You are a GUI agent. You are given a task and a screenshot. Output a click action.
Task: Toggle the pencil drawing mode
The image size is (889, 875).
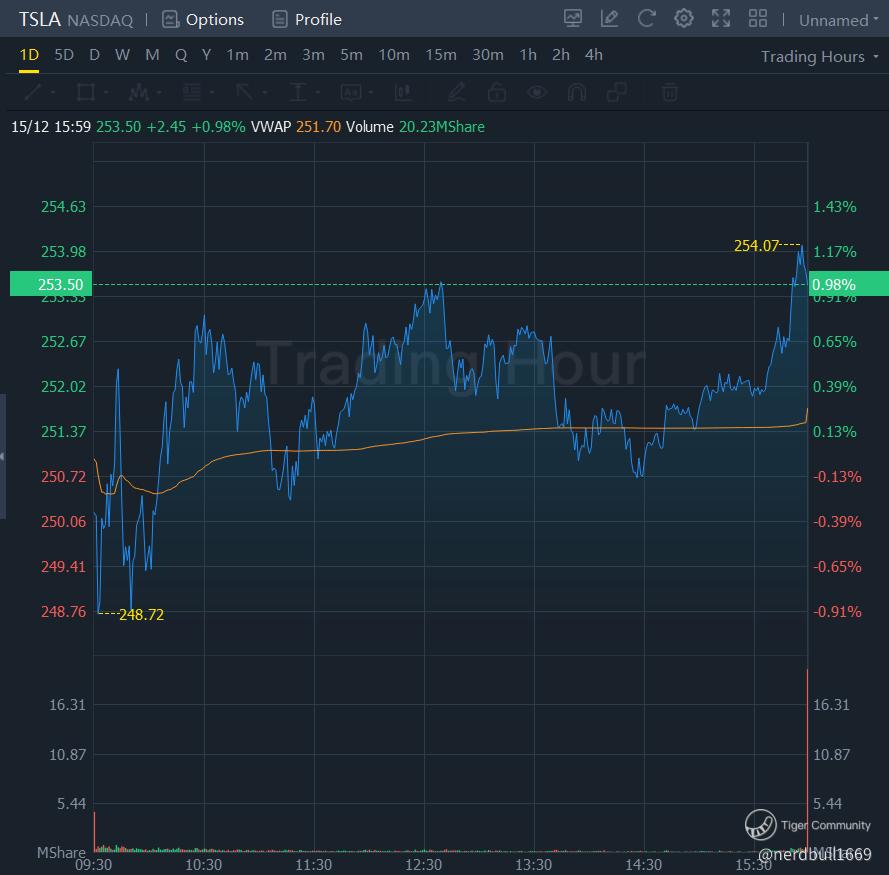(x=457, y=93)
